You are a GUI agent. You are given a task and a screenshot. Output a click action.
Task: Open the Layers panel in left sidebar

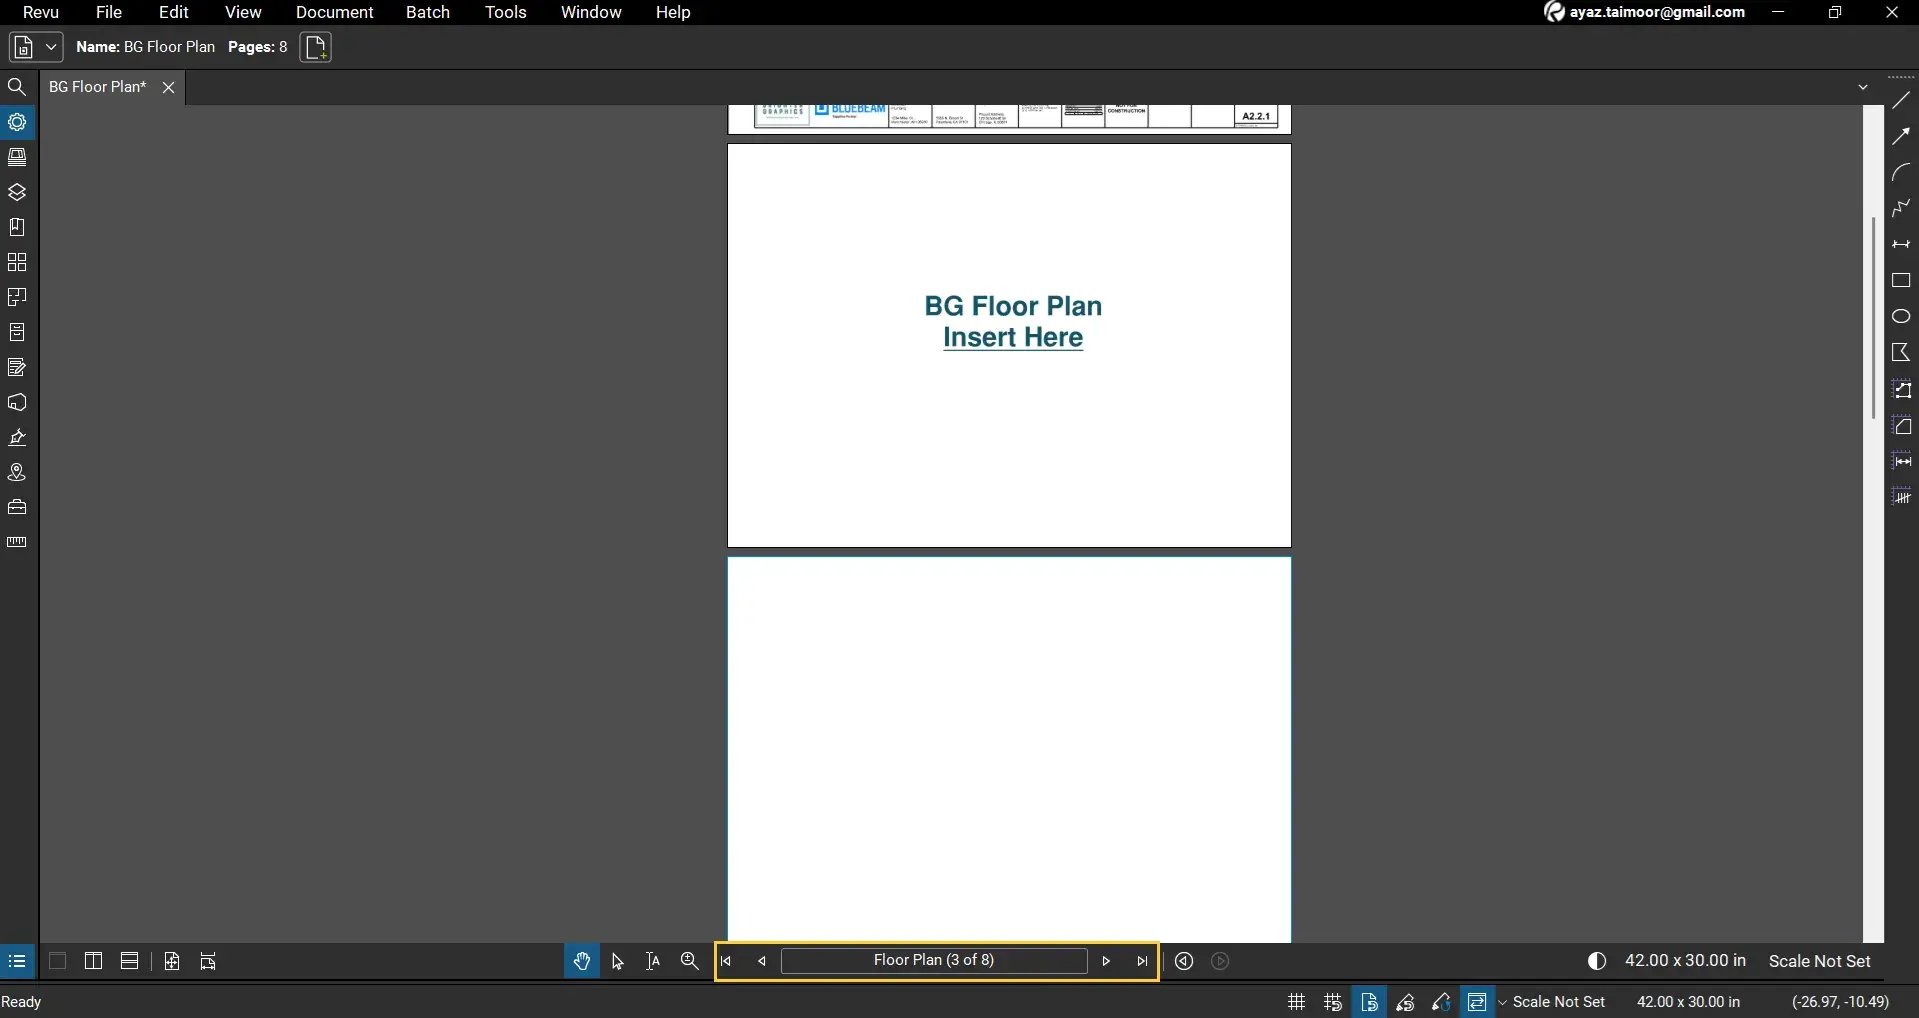(x=17, y=192)
